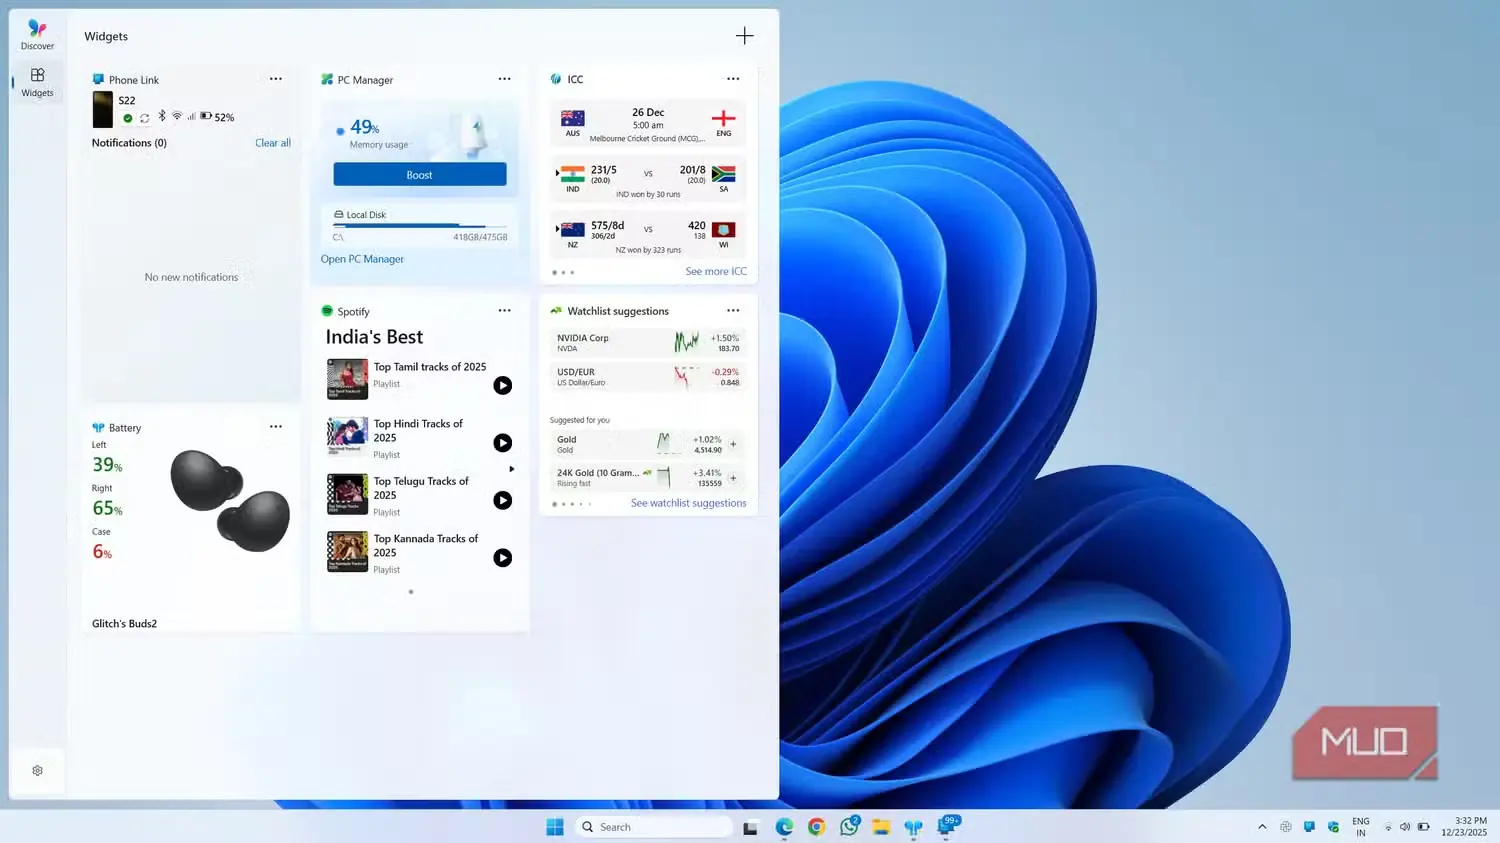Screen dimensions: 1500x843
Task: Click the ICC widget logo icon
Action: [x=556, y=79]
